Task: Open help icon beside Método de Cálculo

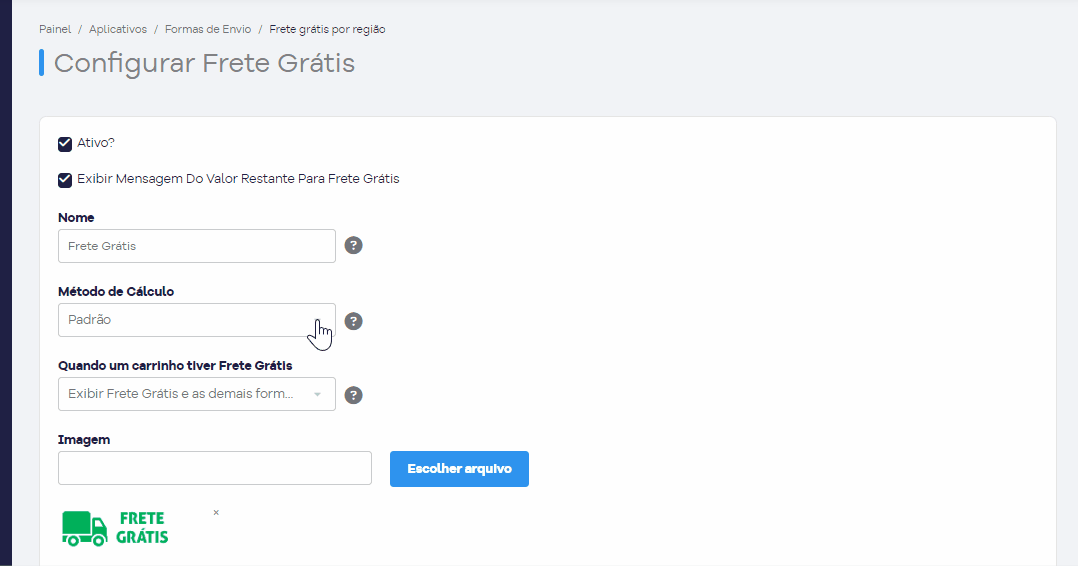Action: pyautogui.click(x=353, y=321)
